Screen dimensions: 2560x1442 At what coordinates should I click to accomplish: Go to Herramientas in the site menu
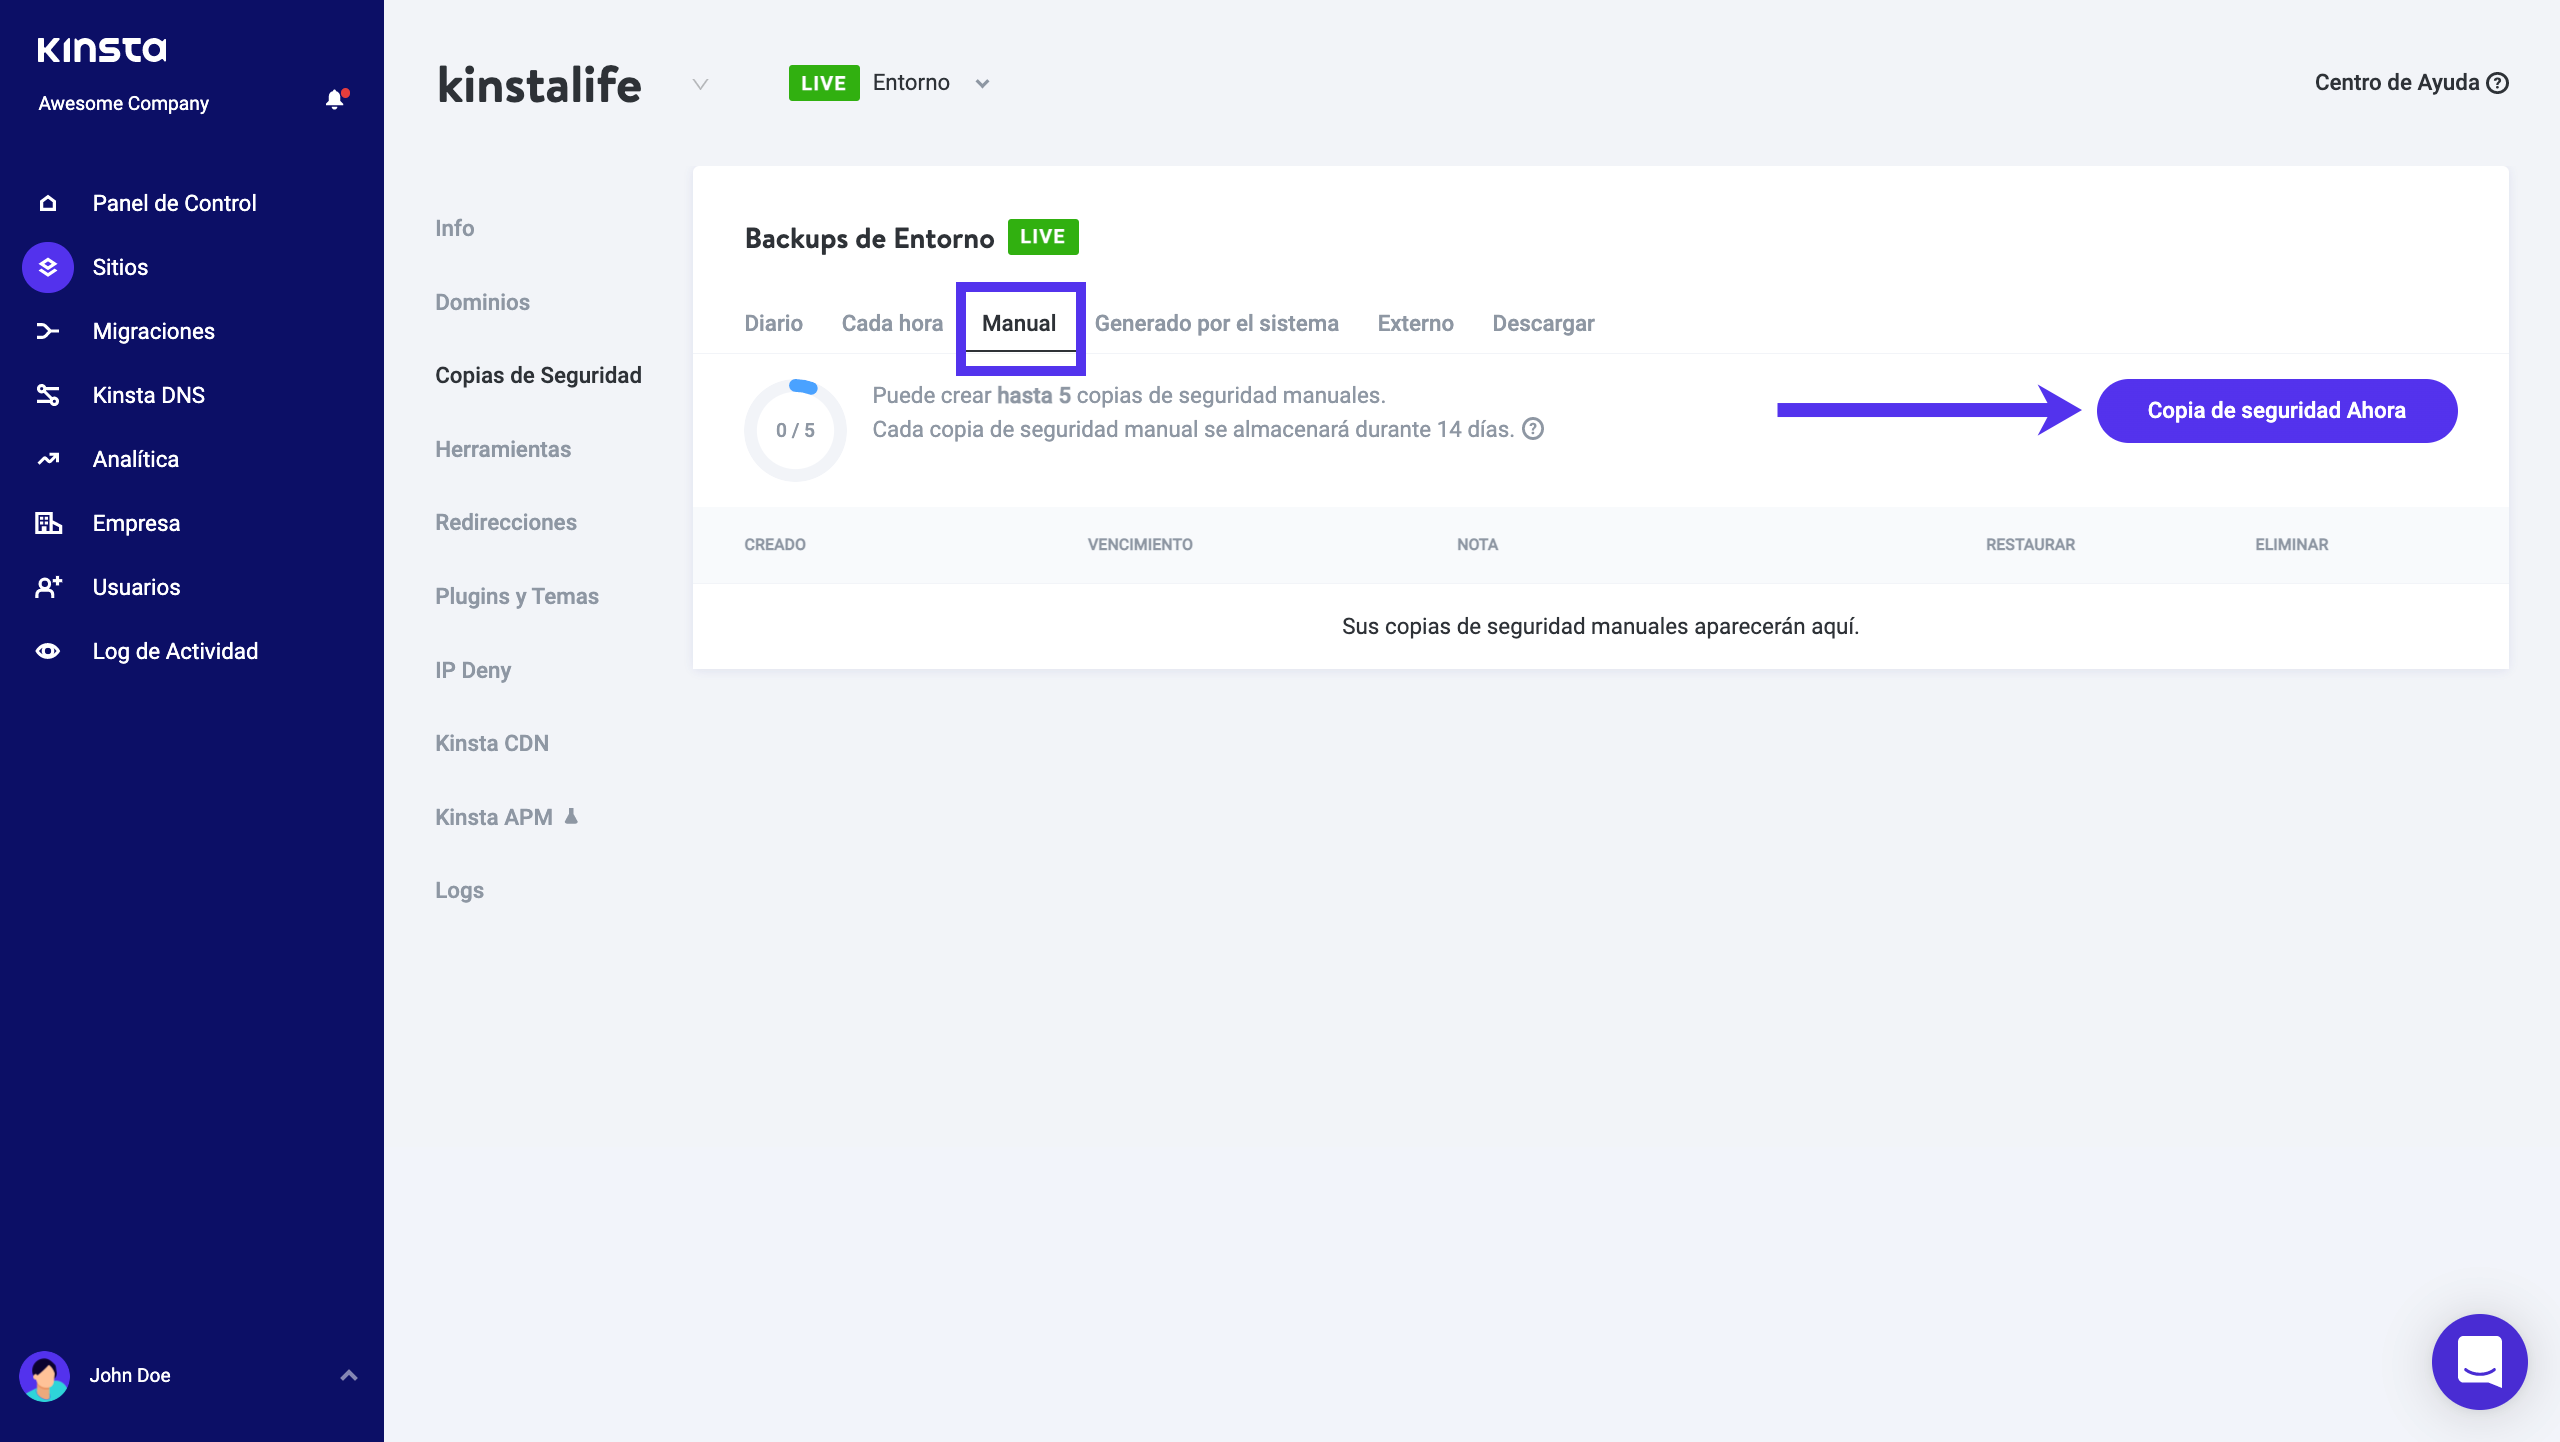click(503, 450)
